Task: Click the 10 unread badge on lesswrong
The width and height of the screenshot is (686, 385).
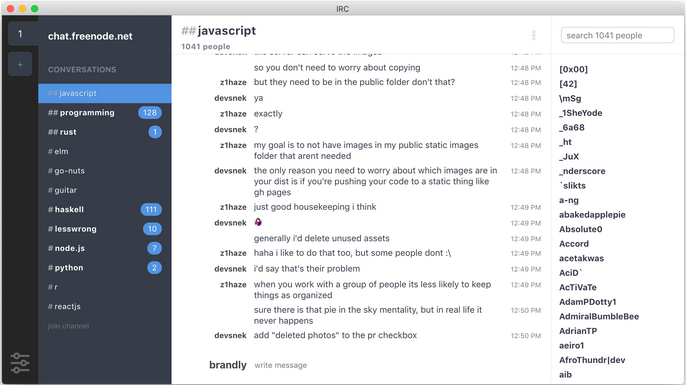Action: [x=152, y=229]
